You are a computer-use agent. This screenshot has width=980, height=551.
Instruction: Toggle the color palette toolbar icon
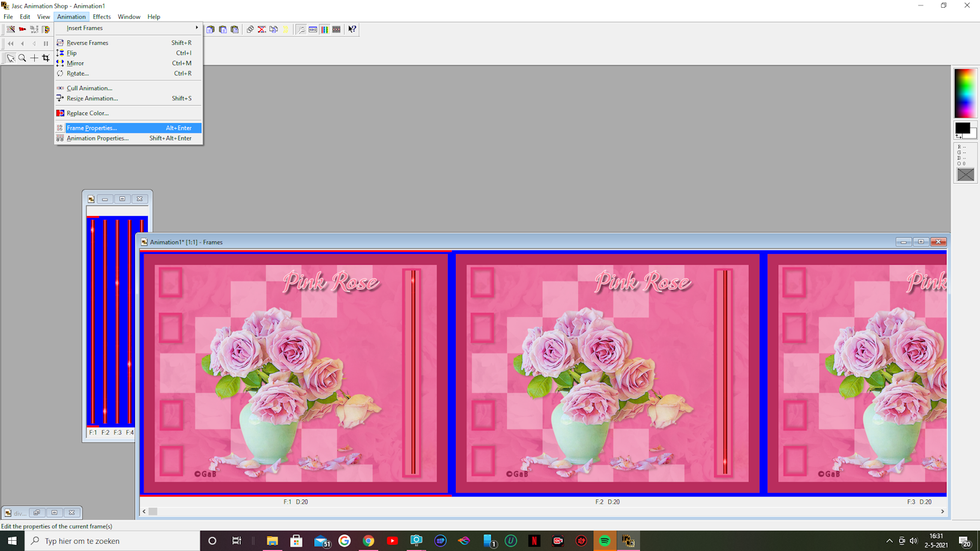click(x=324, y=29)
